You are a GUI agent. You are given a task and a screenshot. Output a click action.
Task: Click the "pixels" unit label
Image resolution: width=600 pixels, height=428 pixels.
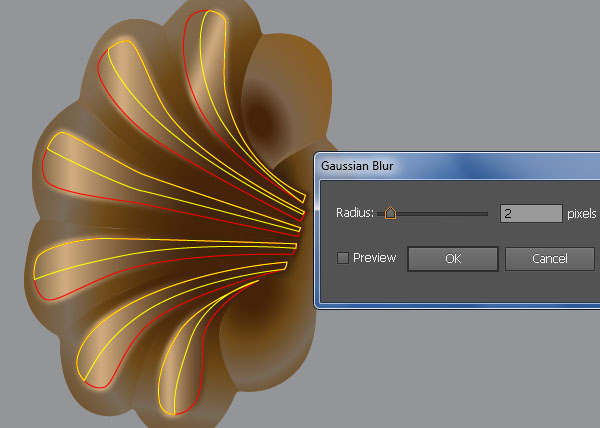582,214
